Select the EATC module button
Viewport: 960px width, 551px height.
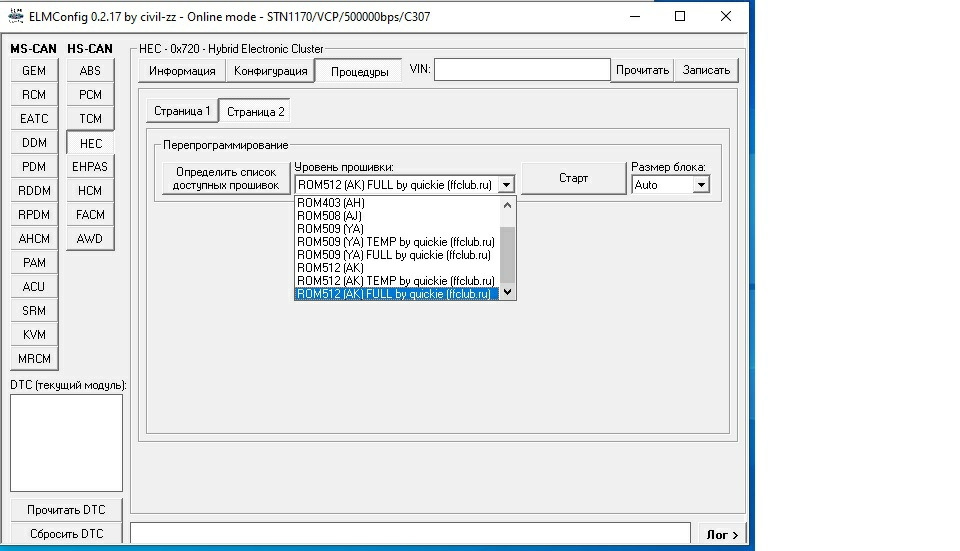pos(34,118)
